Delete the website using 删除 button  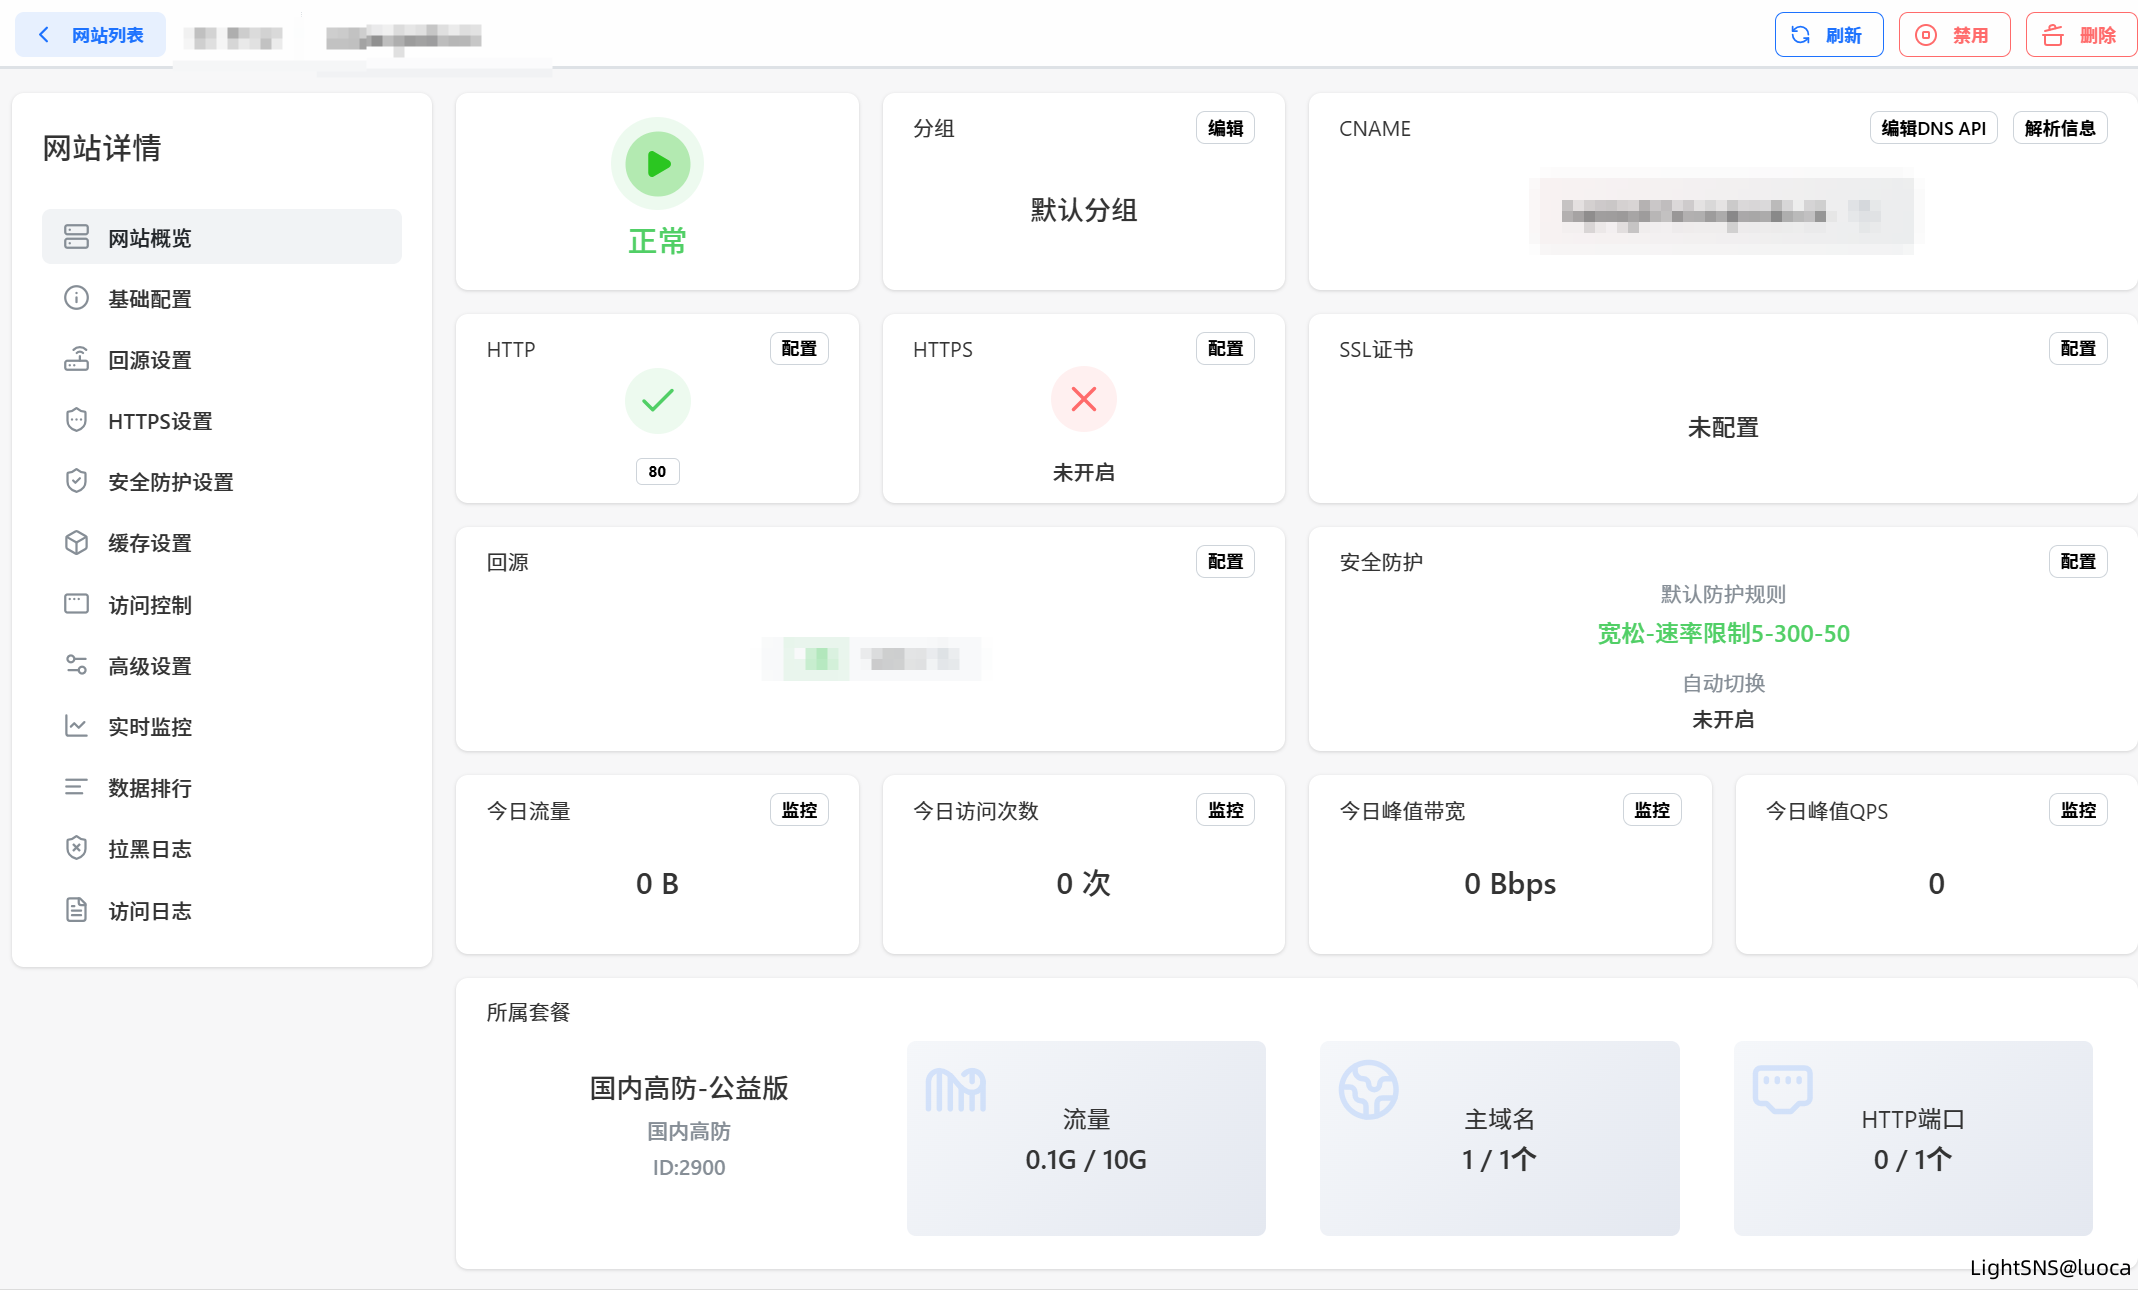click(x=2080, y=35)
